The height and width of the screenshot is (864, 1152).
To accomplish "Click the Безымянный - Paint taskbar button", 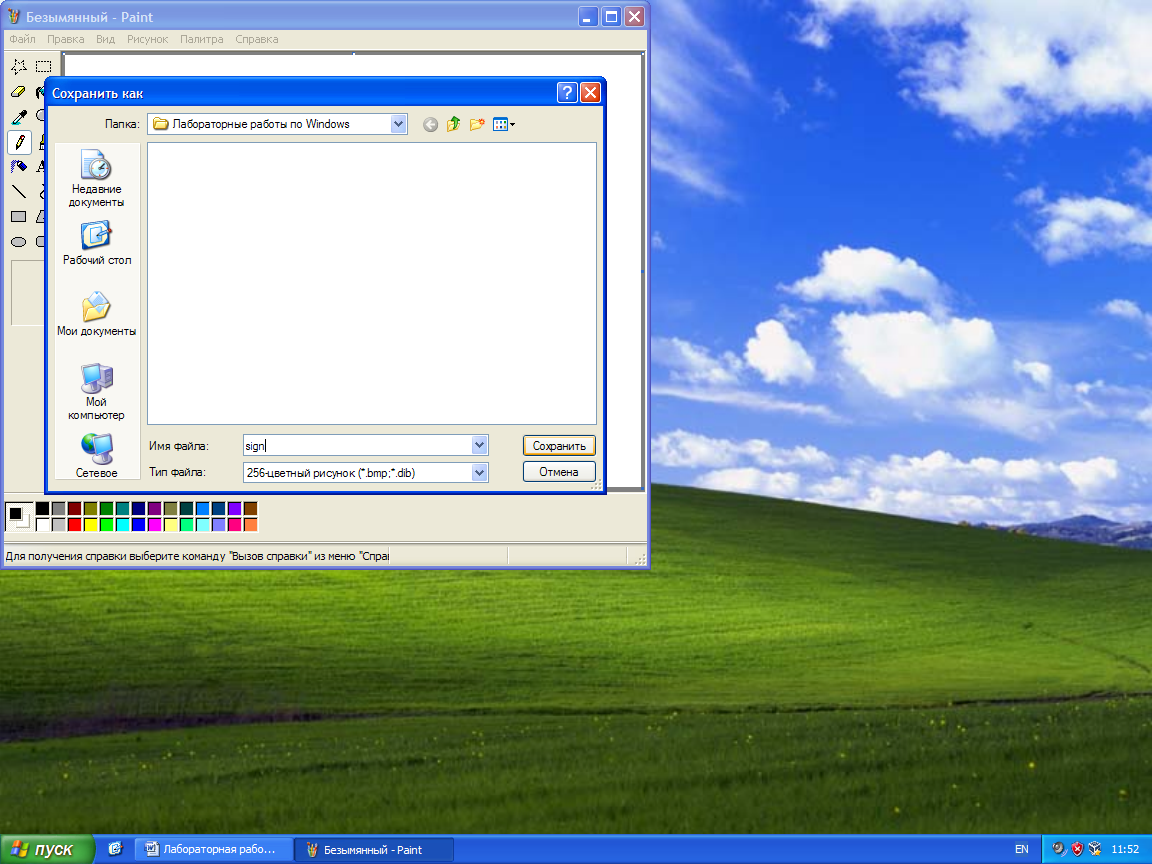I will (x=374, y=849).
